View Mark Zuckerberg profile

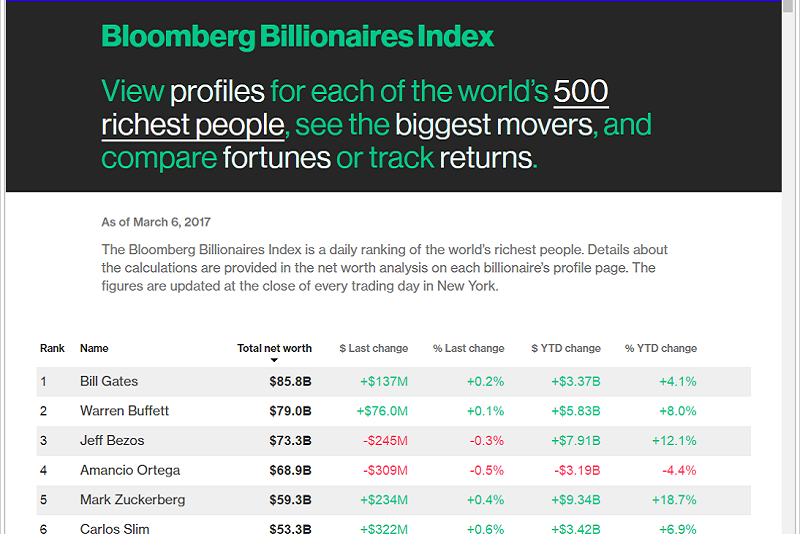[x=132, y=500]
